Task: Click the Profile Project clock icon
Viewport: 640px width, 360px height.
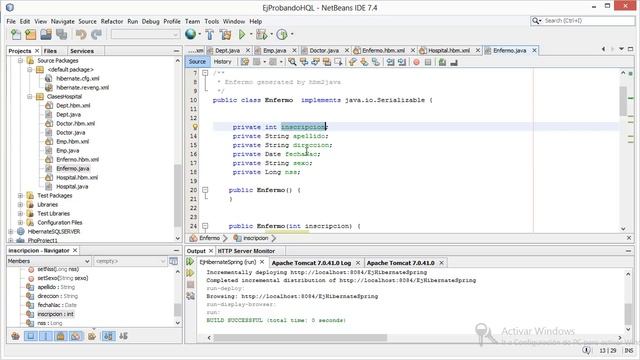Action: click(282, 35)
